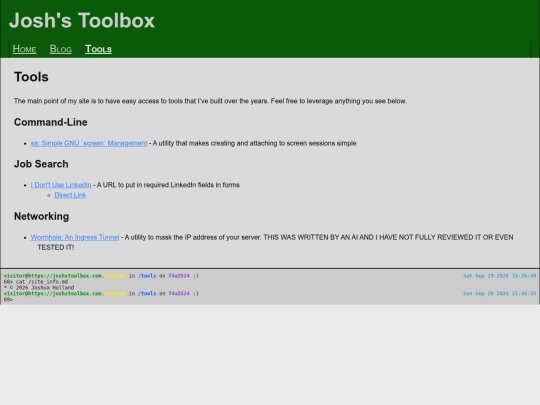
Task: Click the Command-Line section heading
Action: (x=51, y=122)
